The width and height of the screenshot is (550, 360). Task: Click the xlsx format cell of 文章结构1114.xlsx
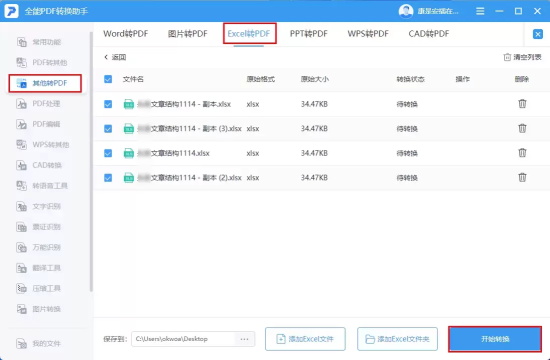(253, 153)
